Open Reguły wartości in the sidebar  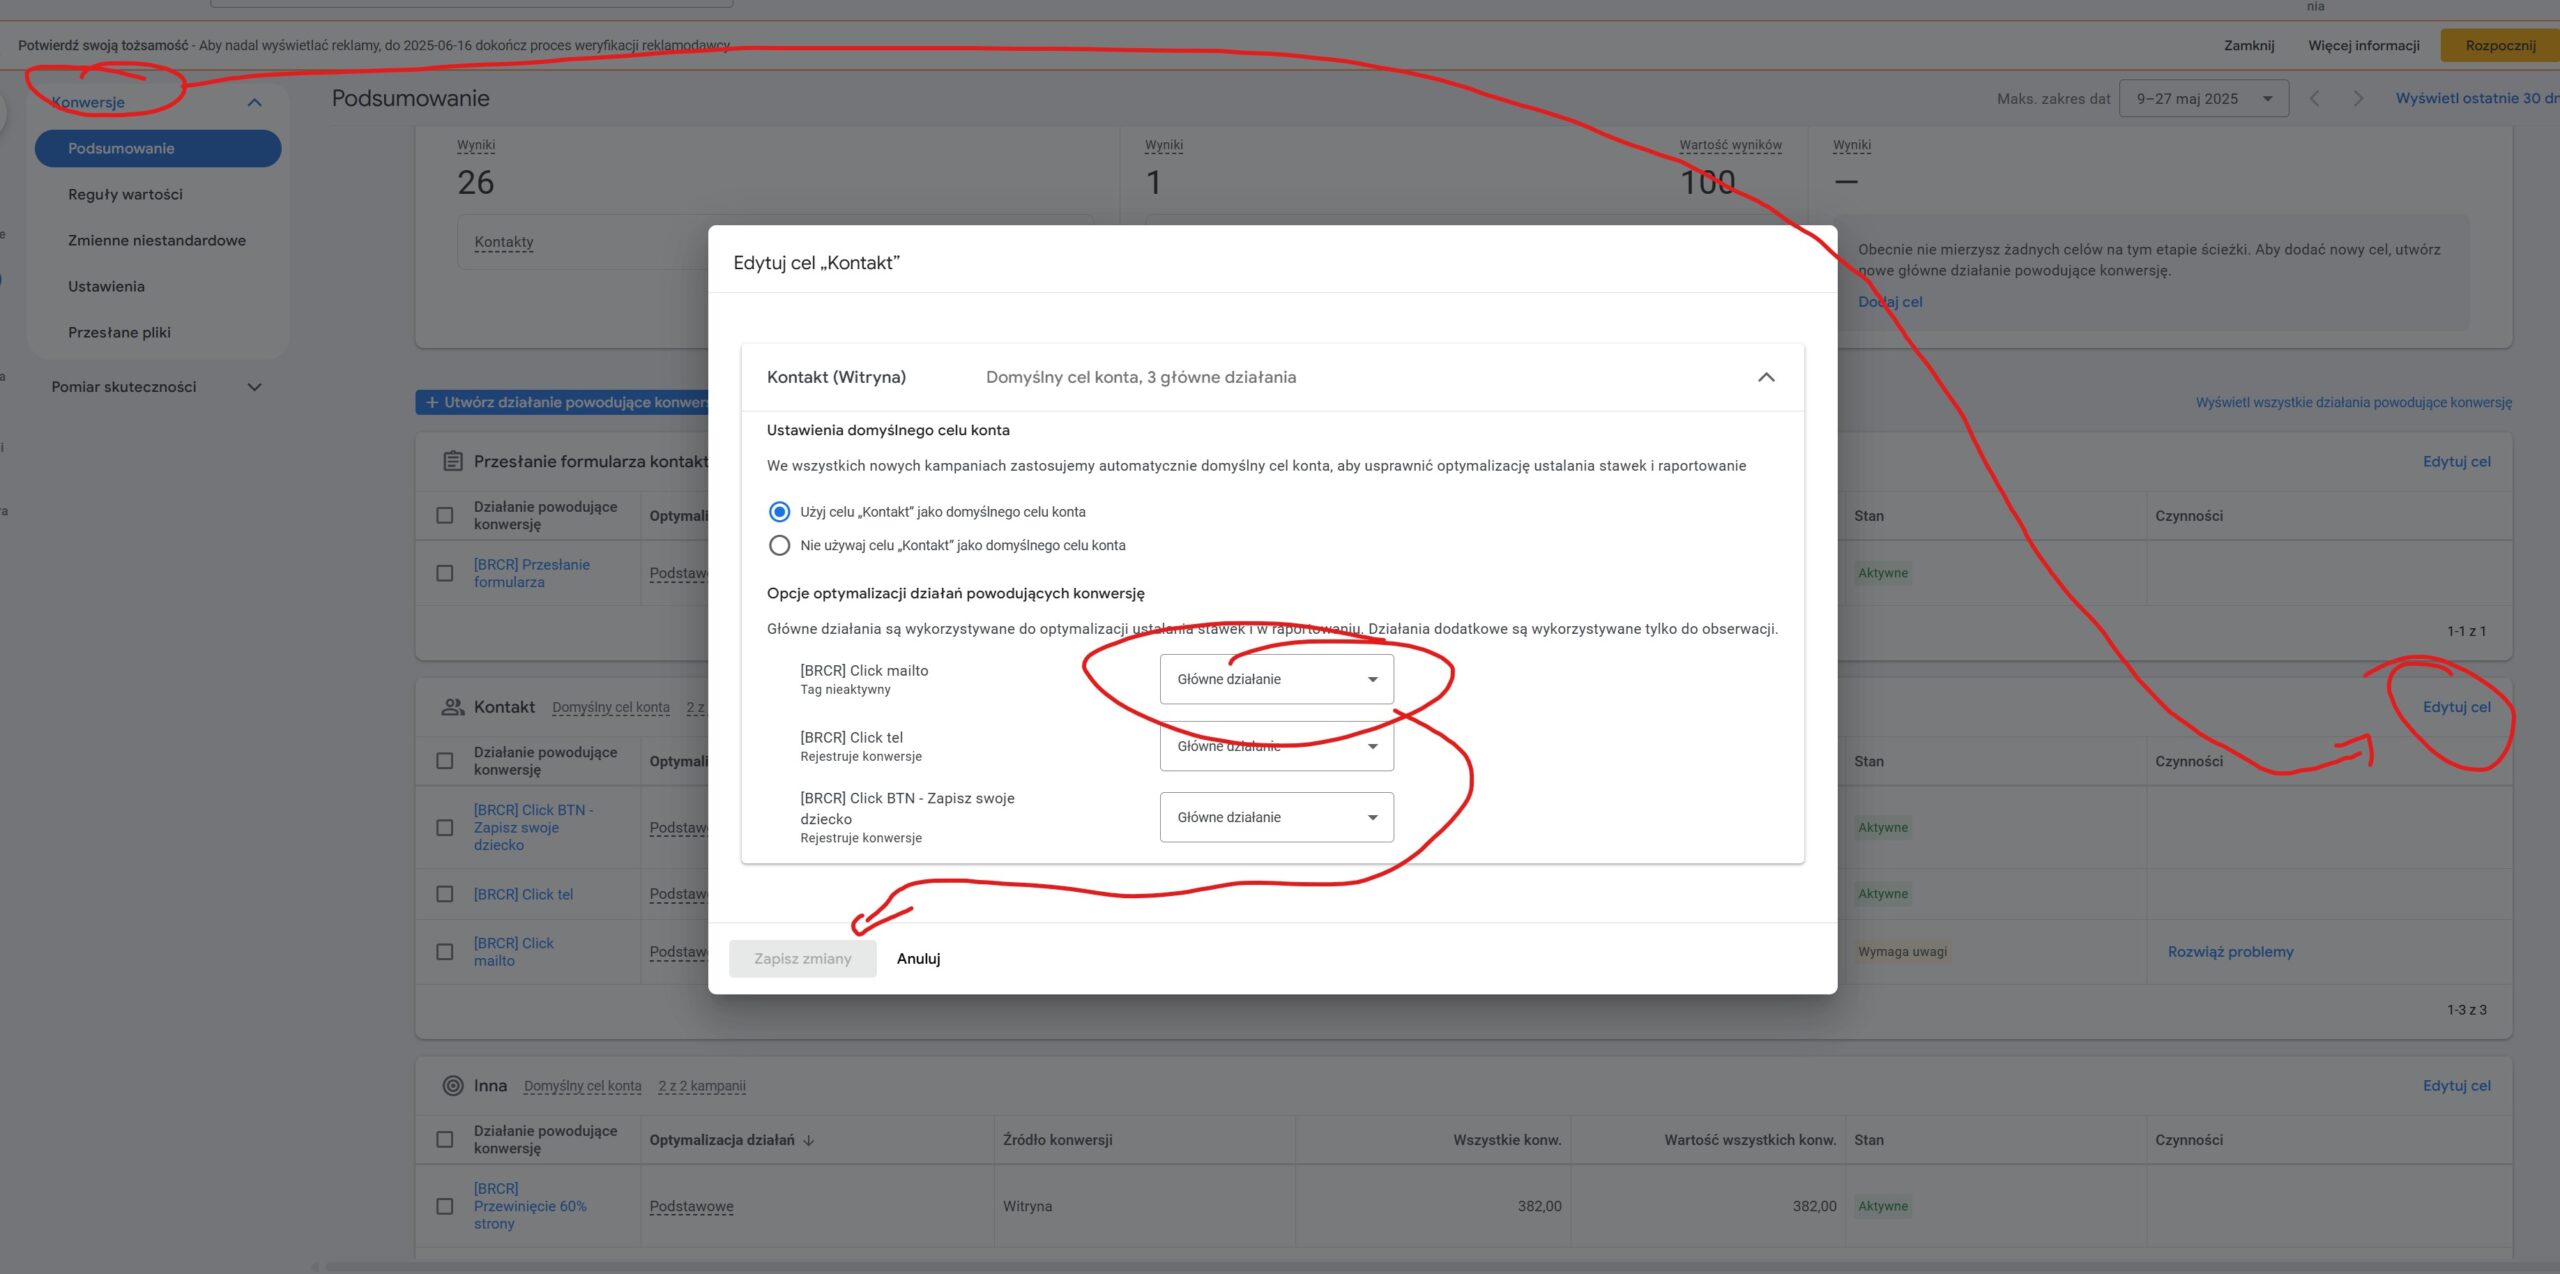pyautogui.click(x=125, y=194)
